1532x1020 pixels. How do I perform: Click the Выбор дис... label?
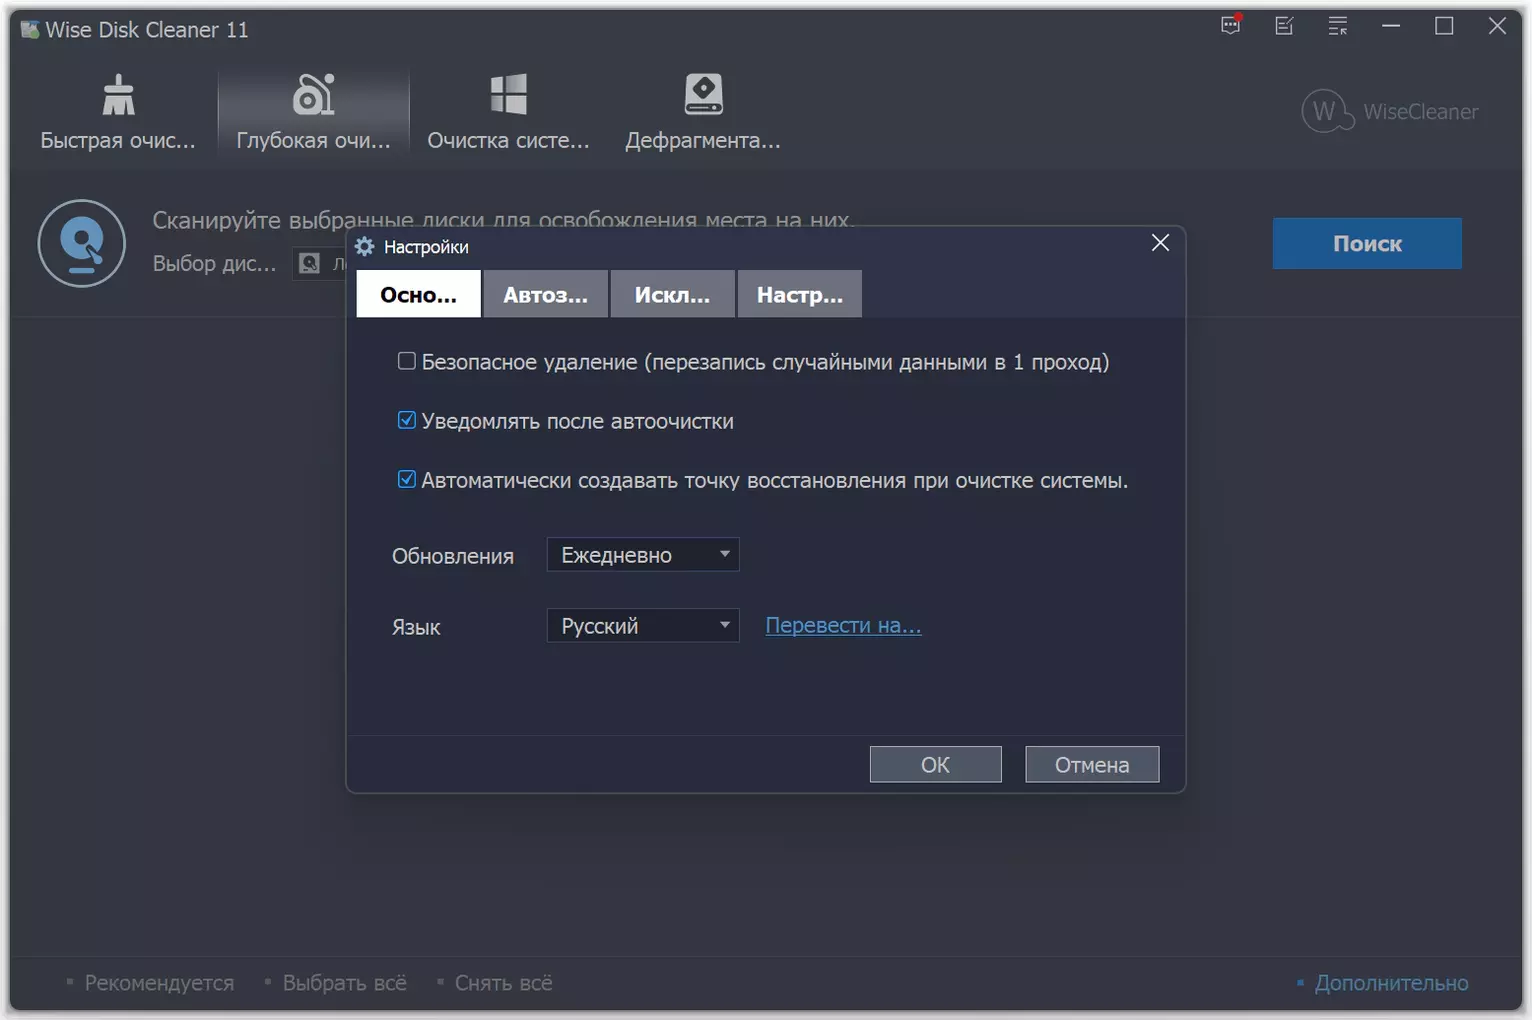point(214,263)
